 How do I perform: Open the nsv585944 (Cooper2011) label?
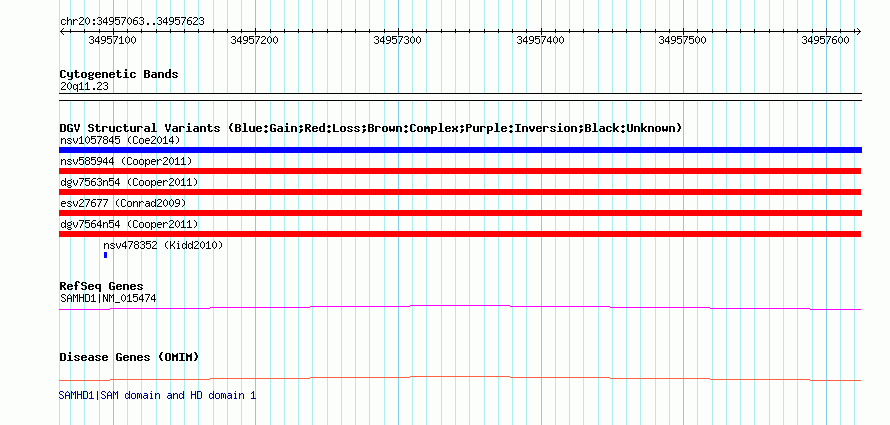(x=126, y=161)
